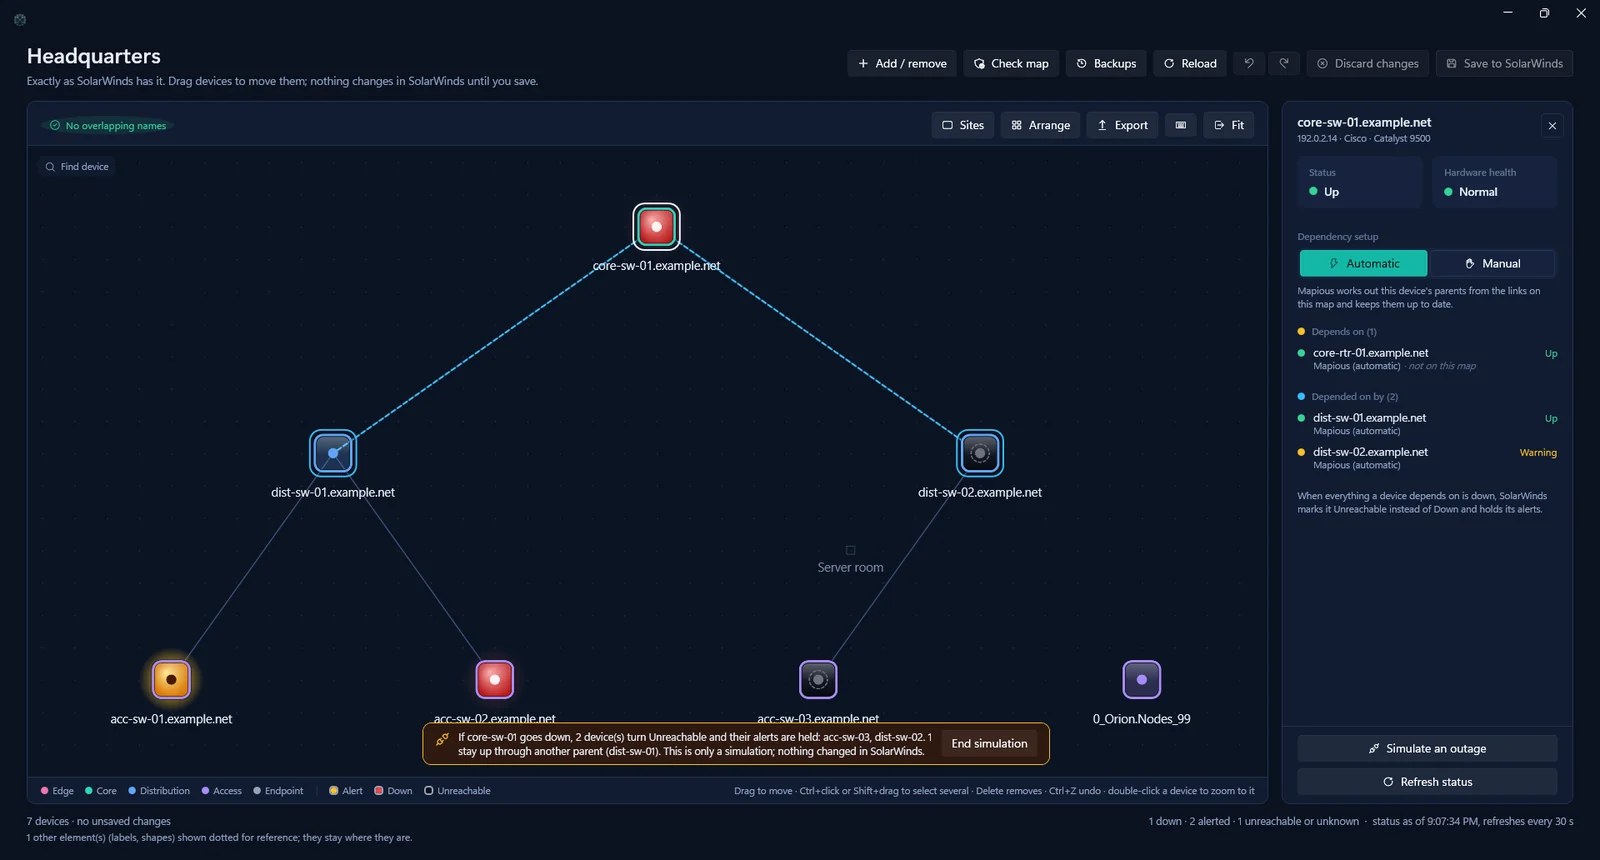Click the No overlapping names check badge
Viewport: 1600px width, 860px height.
[x=108, y=126]
